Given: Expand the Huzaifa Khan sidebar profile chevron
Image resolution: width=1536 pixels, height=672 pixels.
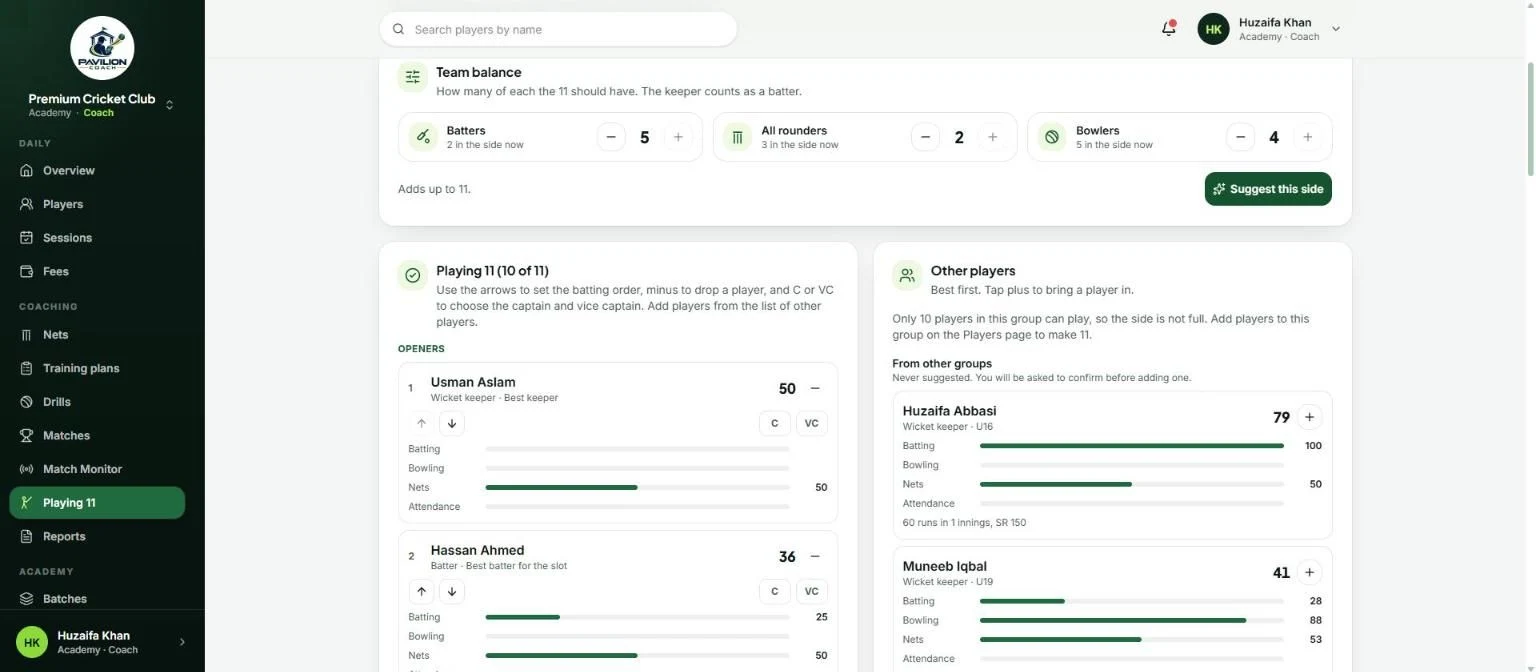Looking at the screenshot, I should click(x=182, y=642).
